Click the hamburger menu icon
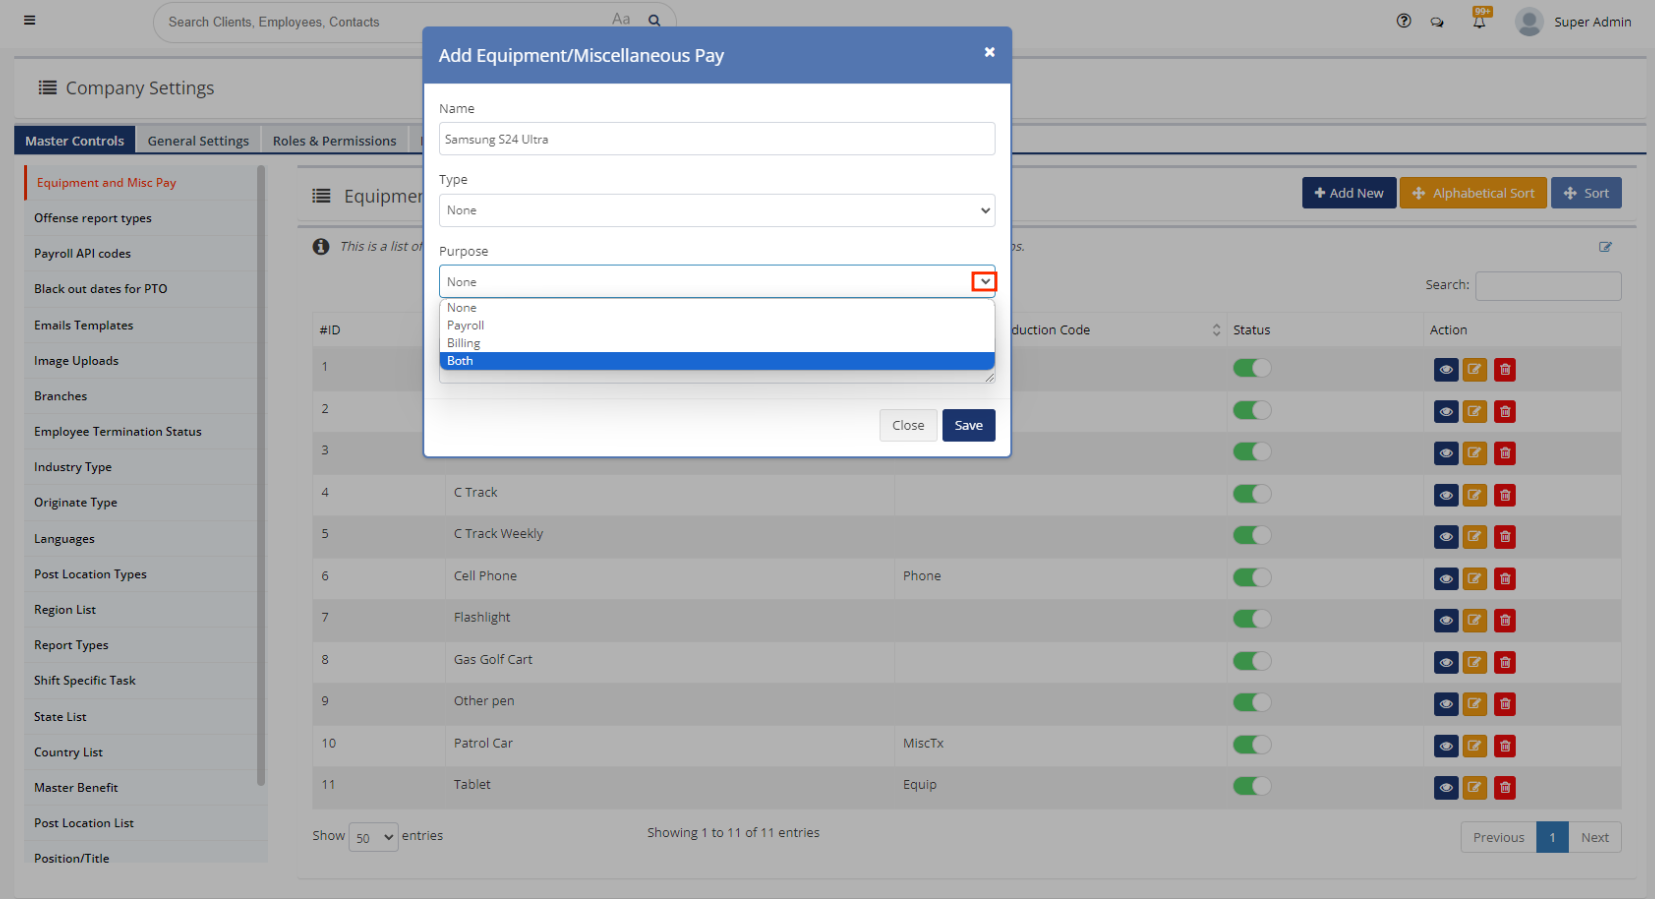 click(30, 20)
